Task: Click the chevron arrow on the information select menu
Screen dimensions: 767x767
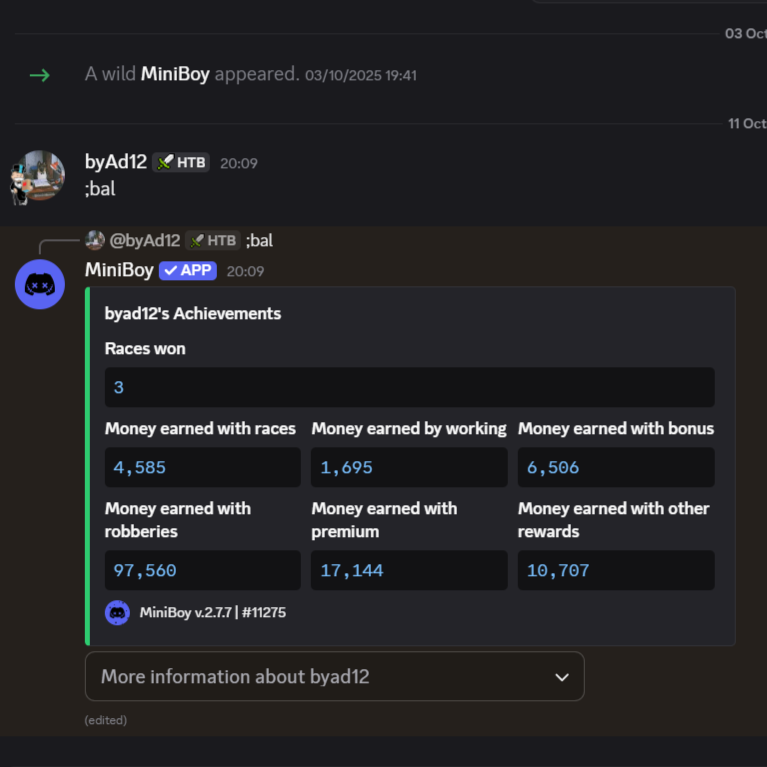Action: tap(562, 677)
